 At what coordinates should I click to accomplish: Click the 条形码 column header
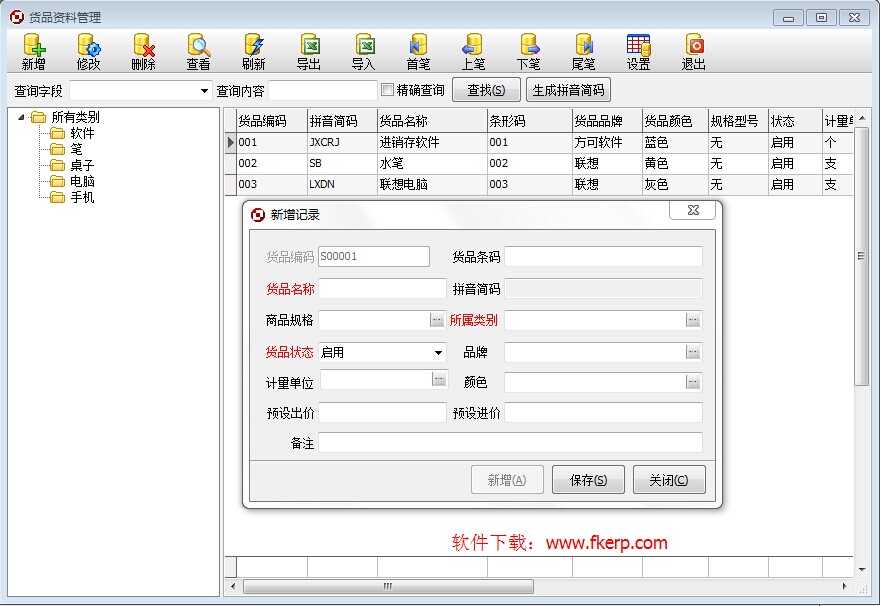[x=530, y=121]
